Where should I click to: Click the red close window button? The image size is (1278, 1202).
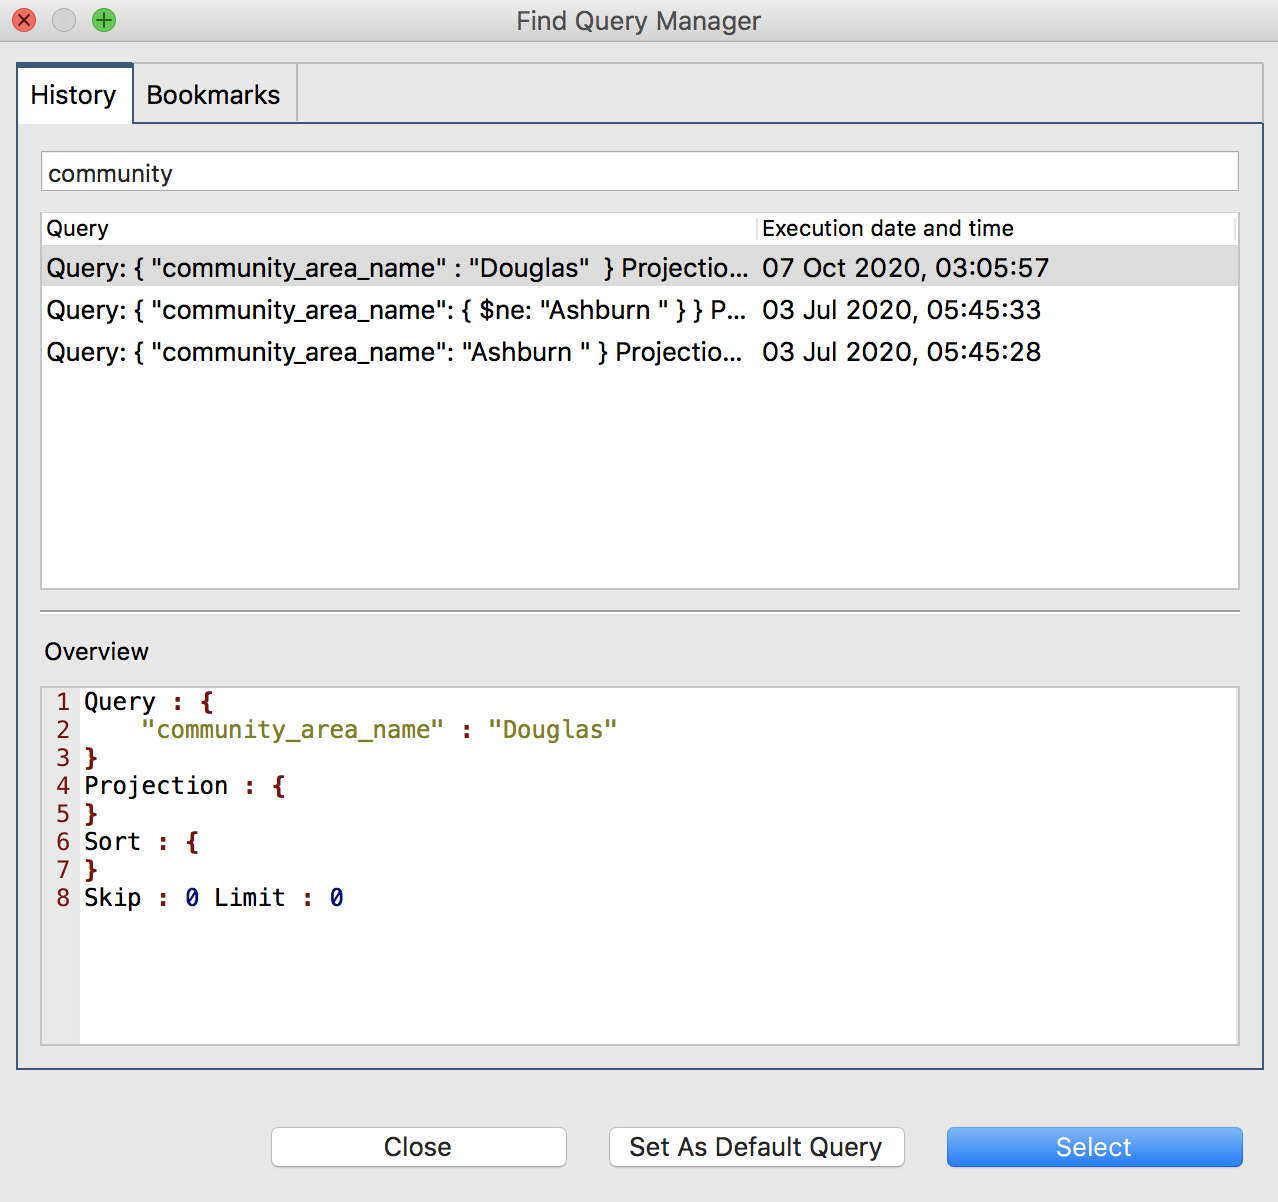click(x=23, y=20)
